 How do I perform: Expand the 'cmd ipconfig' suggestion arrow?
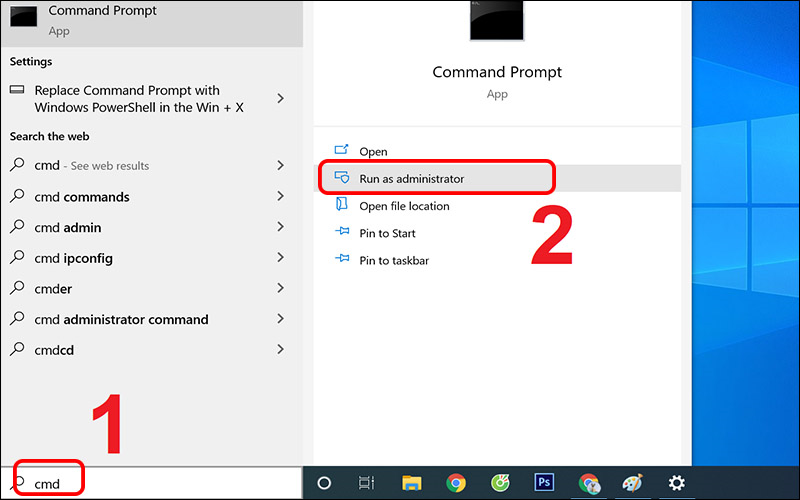click(x=281, y=258)
